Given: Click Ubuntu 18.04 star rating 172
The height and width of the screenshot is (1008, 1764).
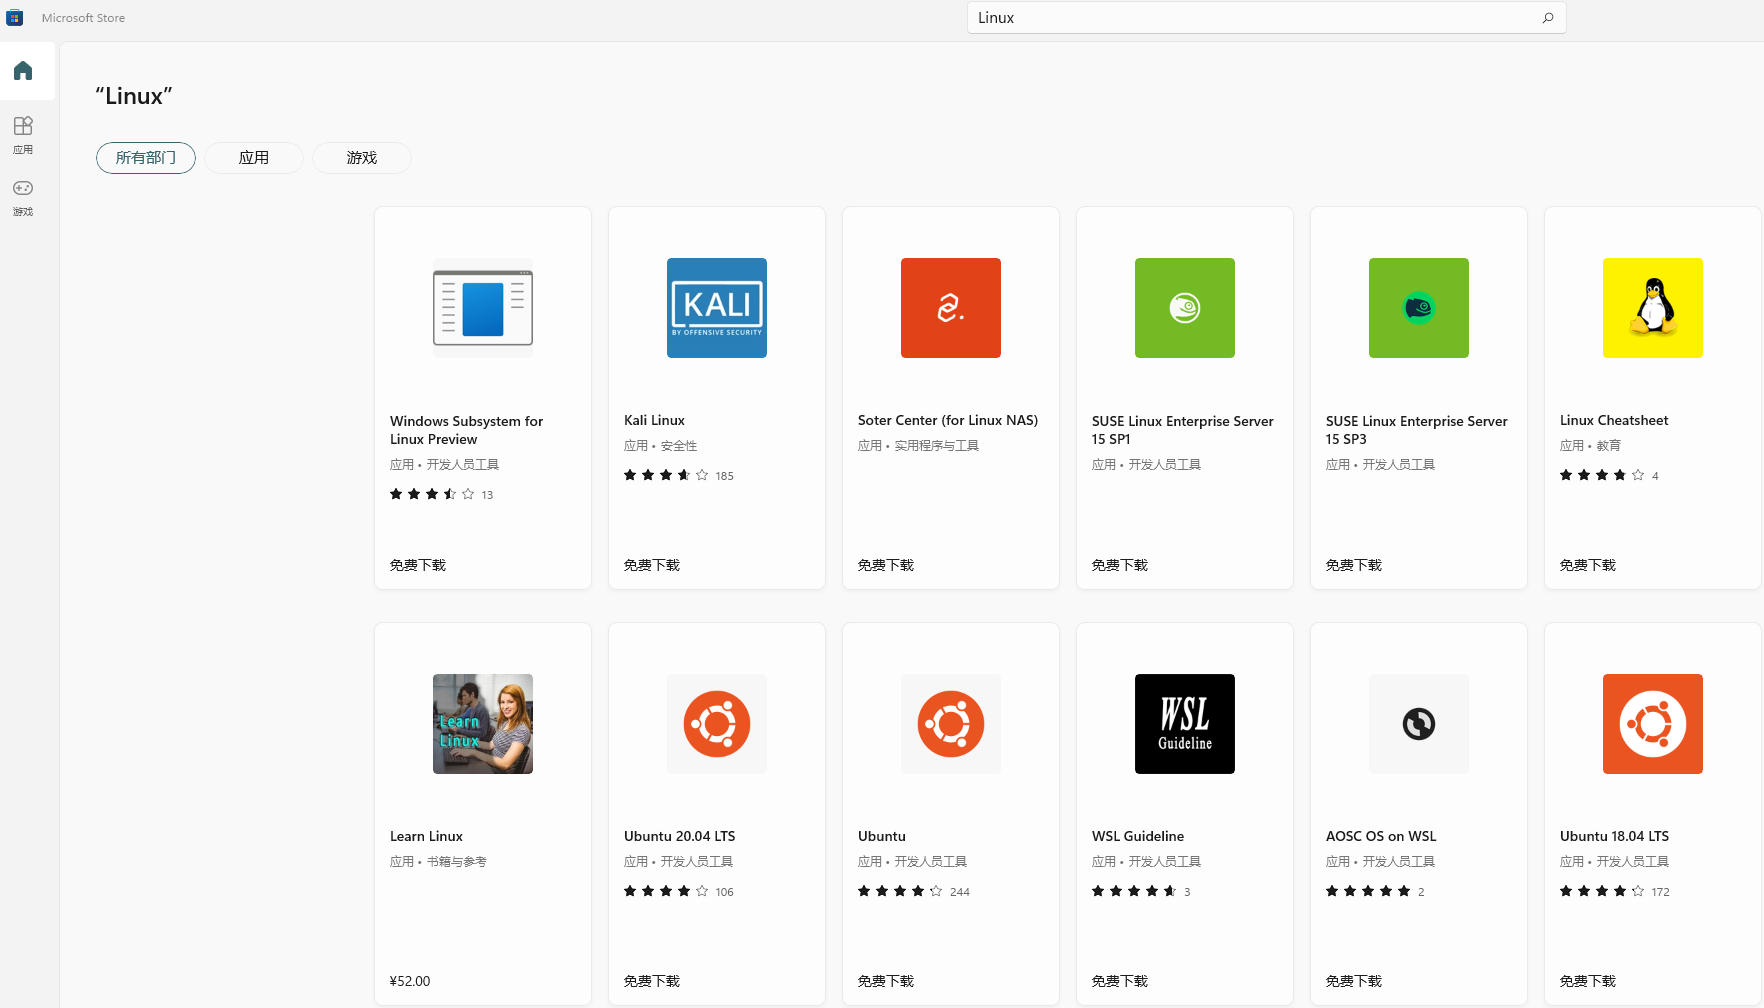Looking at the screenshot, I should (1615, 891).
